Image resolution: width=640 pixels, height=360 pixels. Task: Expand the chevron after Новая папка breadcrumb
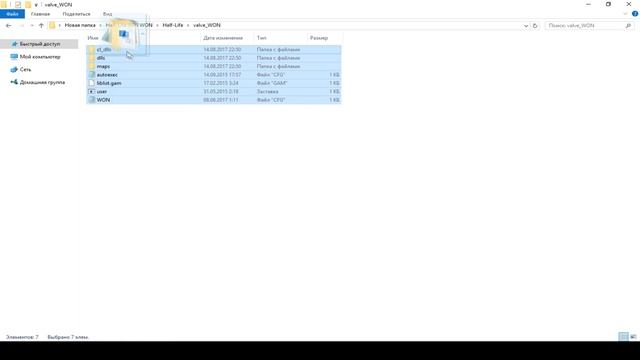coord(100,25)
